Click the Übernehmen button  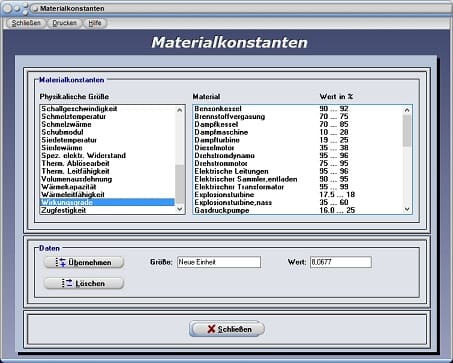(x=84, y=262)
